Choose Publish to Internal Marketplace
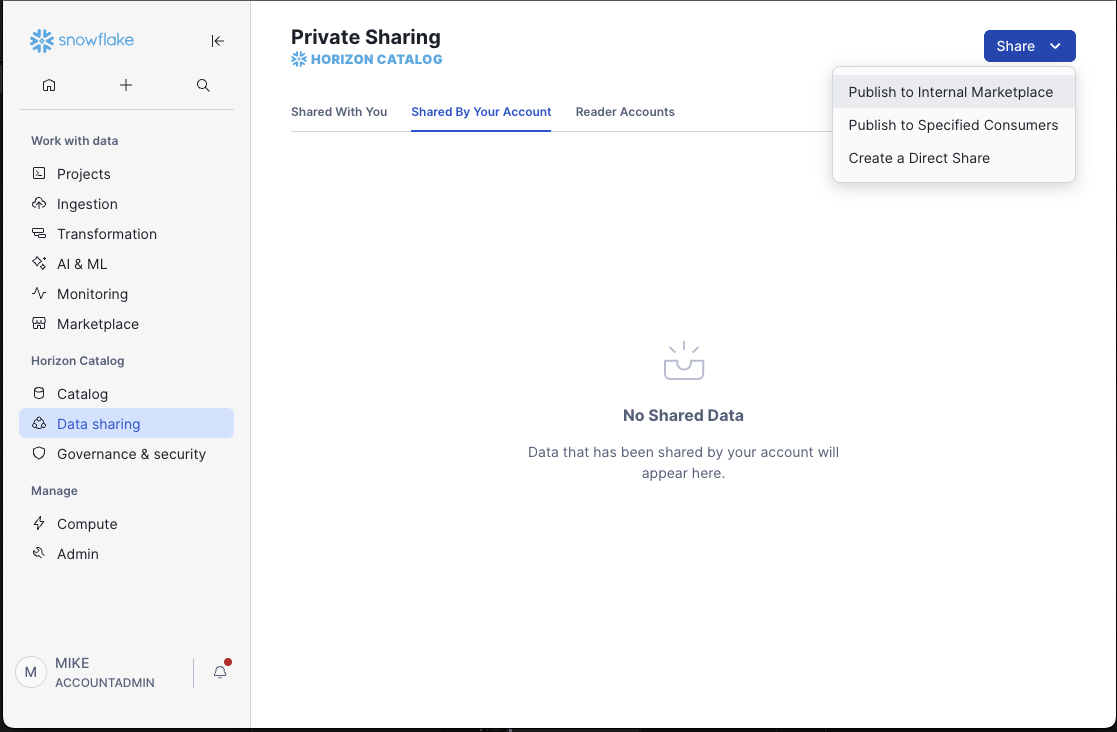Viewport: 1117px width, 732px height. (953, 92)
